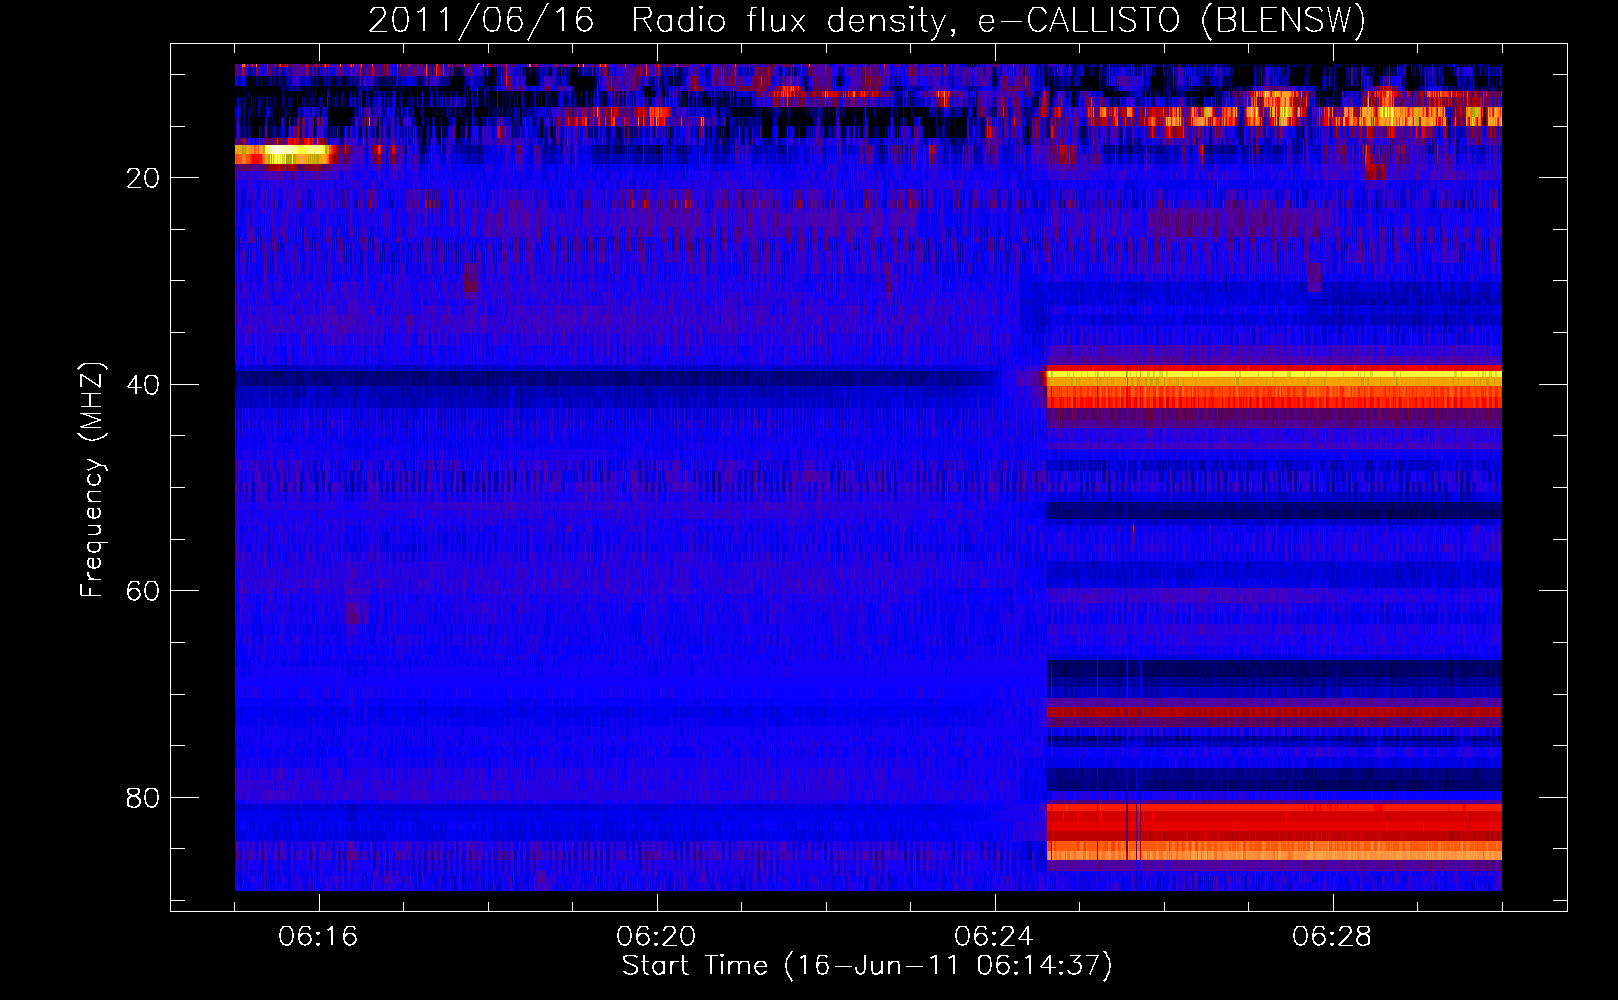The image size is (1618, 1000).
Task: Click the 20 MHz frequency tick label
Action: [144, 178]
